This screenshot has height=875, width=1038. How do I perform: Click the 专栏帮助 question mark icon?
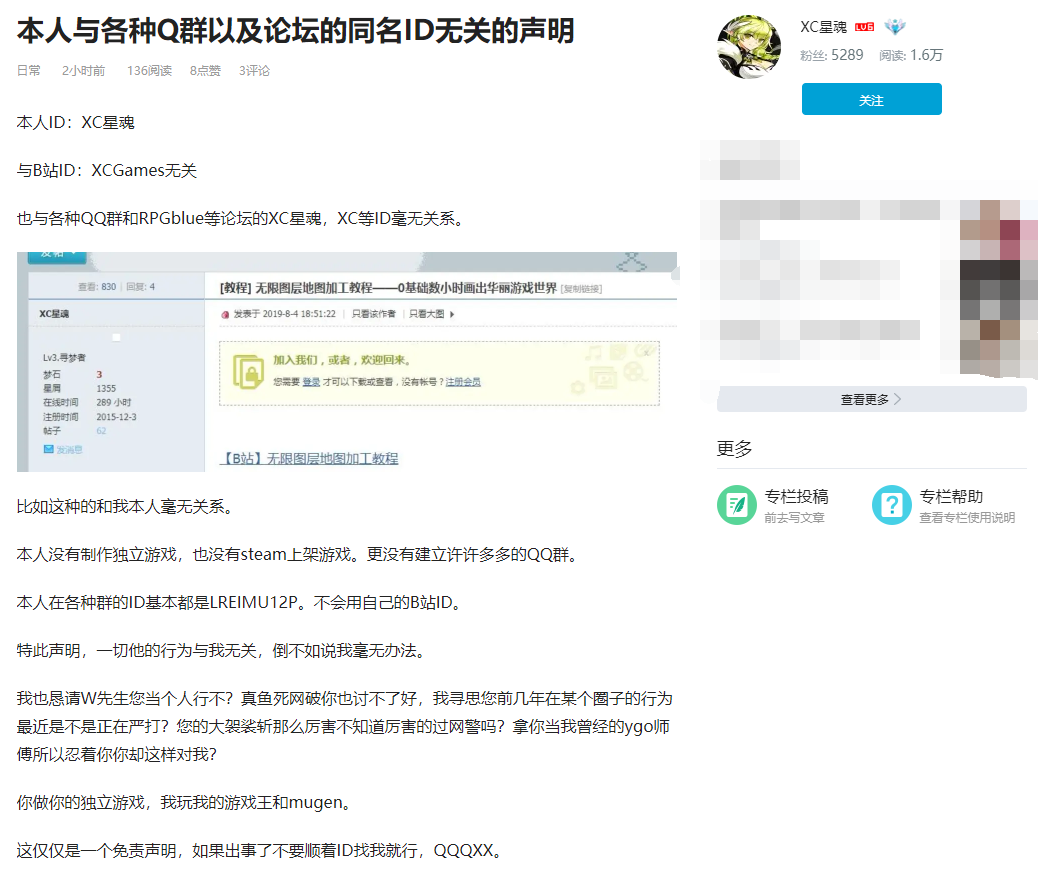[892, 505]
